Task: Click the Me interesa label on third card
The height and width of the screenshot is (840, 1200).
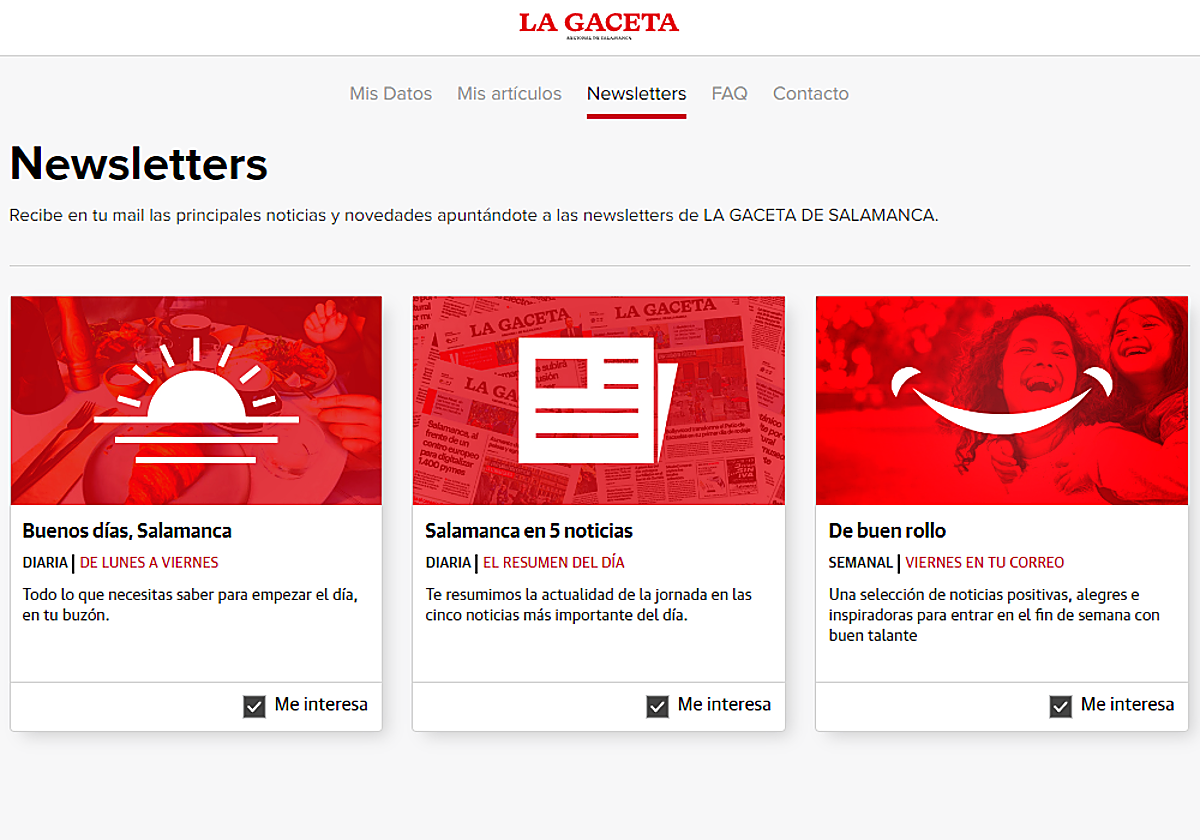Action: coord(1127,705)
